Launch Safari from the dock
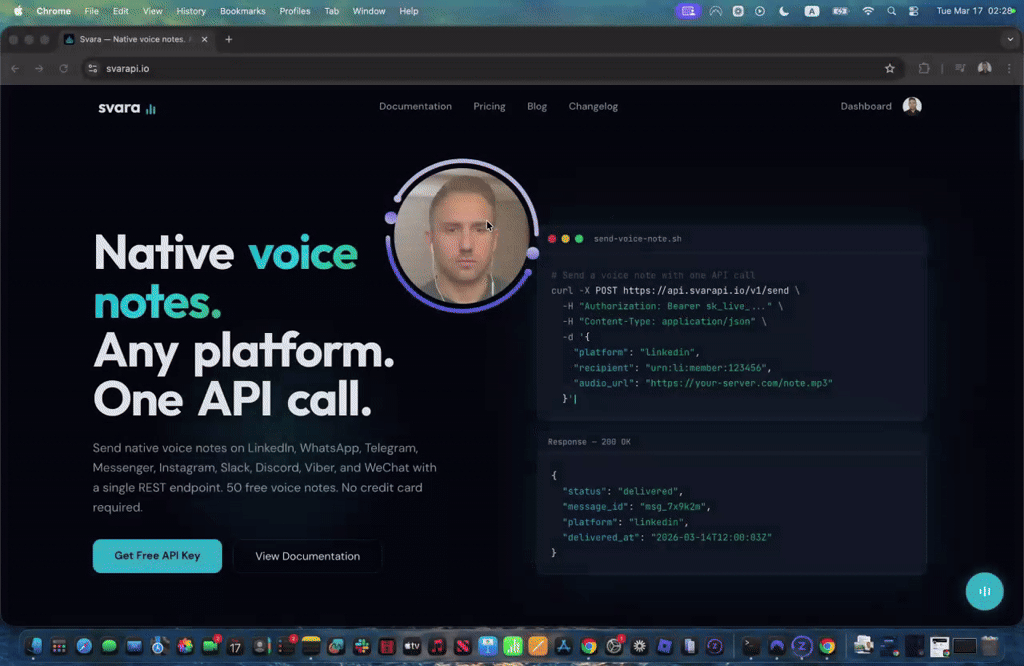1024x666 pixels. (84, 646)
